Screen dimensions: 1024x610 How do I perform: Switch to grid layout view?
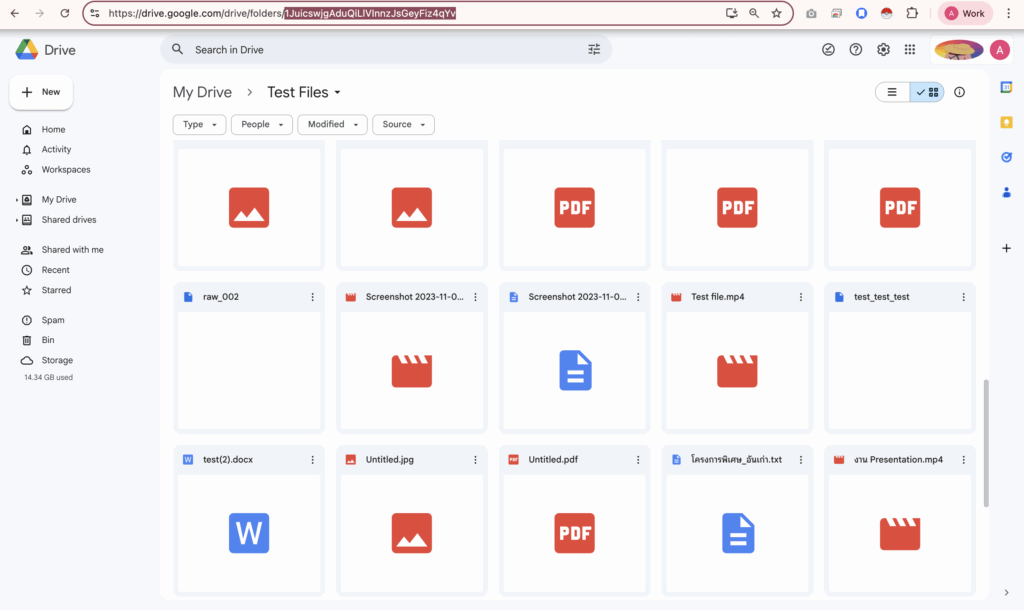pos(928,92)
